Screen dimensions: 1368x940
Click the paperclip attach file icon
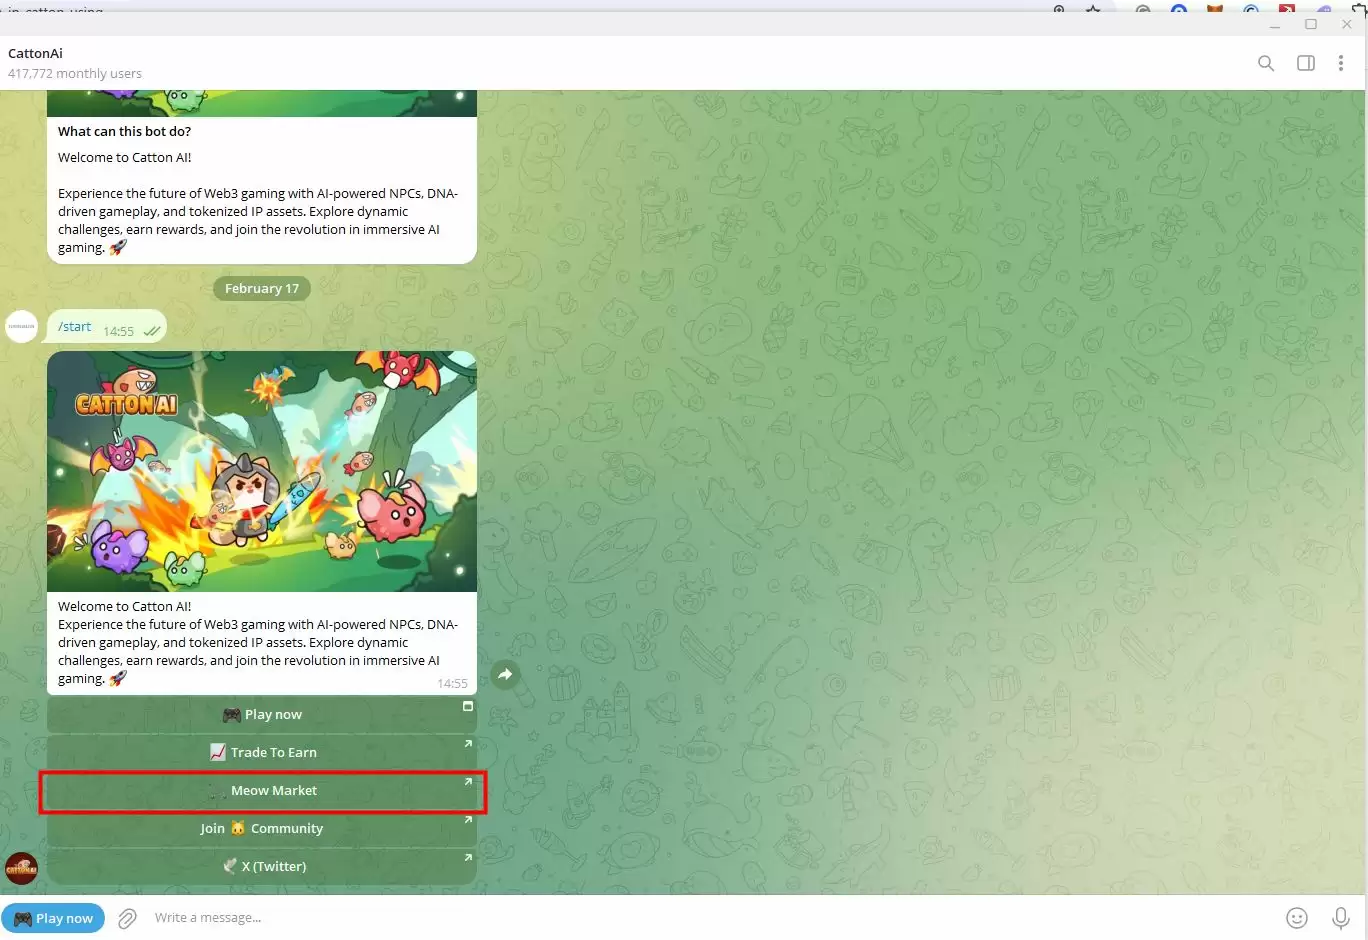coord(127,918)
